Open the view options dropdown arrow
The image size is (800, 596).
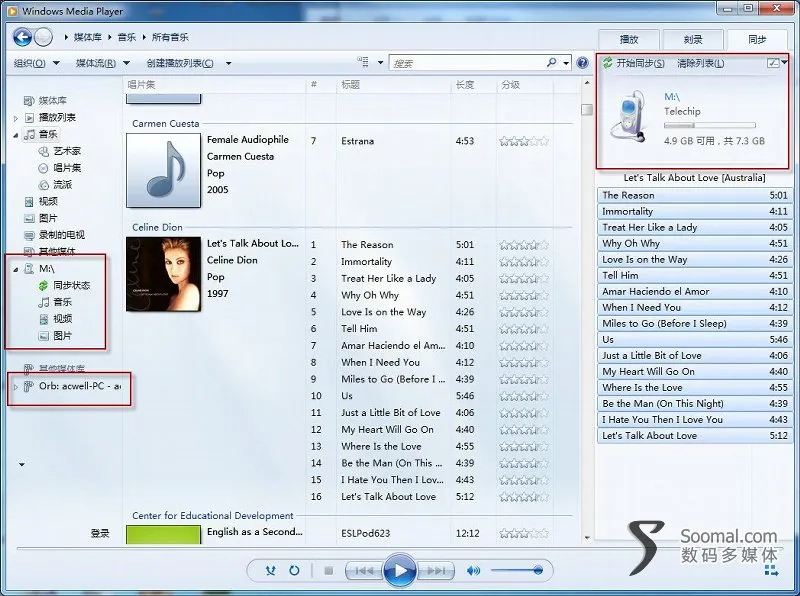[x=380, y=63]
